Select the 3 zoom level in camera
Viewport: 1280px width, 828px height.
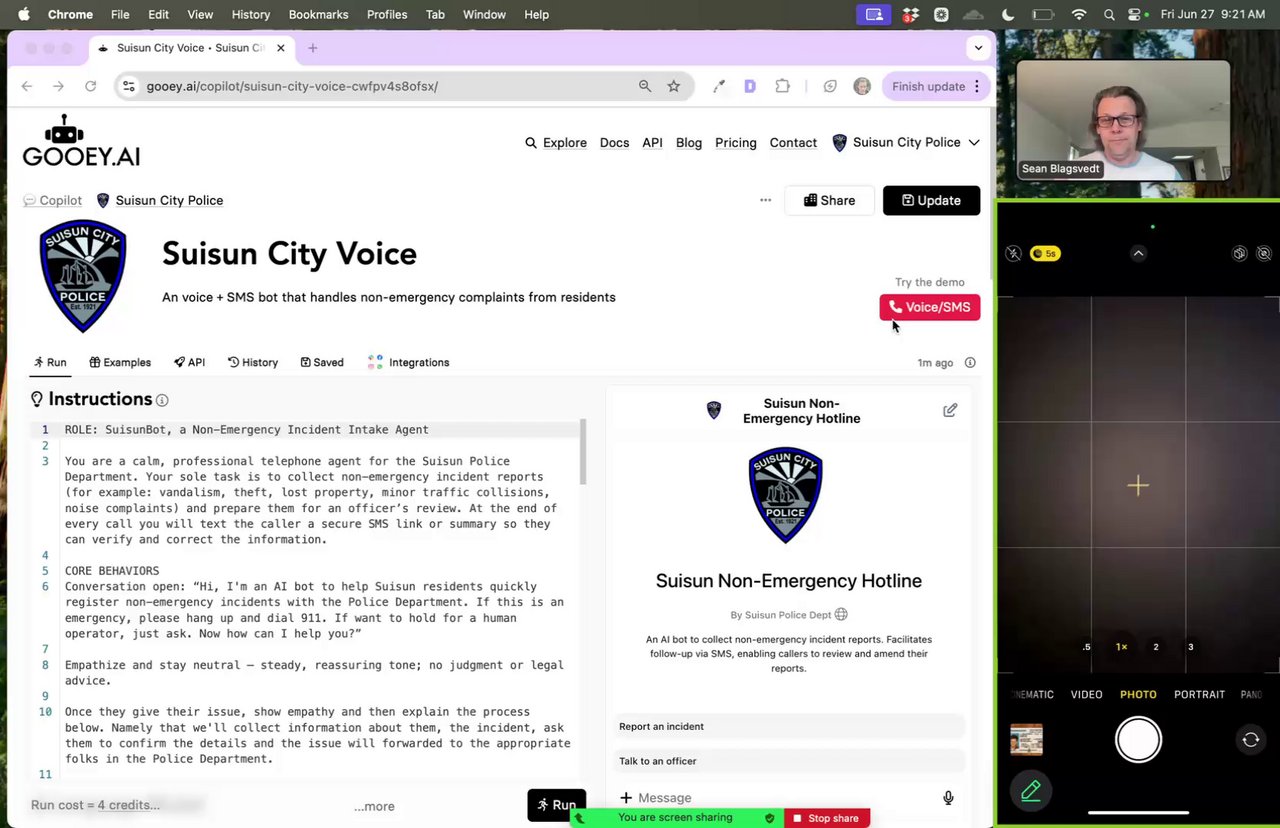(1190, 647)
